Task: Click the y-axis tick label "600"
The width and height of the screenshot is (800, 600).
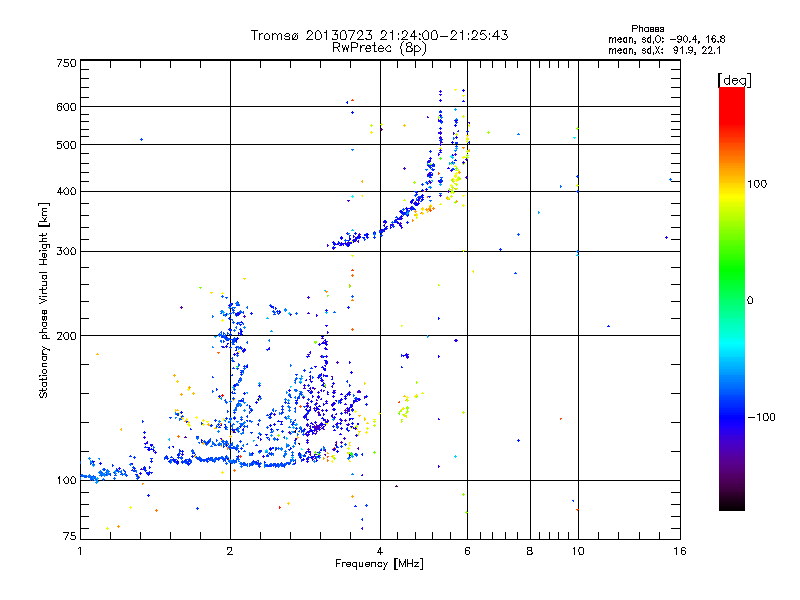Action: pos(66,107)
